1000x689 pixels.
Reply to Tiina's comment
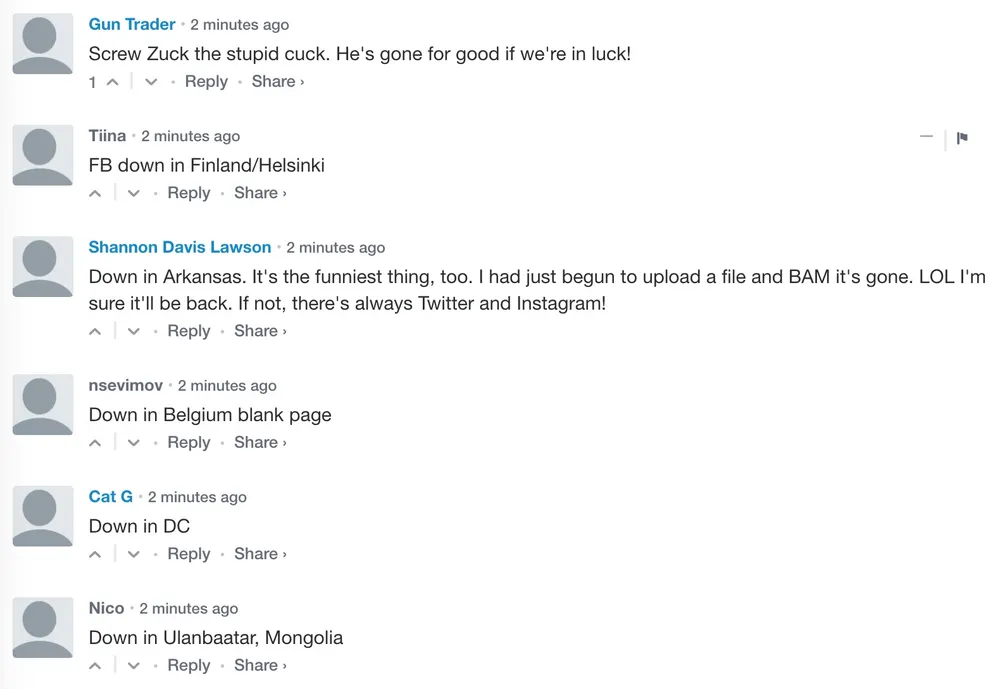(x=189, y=193)
